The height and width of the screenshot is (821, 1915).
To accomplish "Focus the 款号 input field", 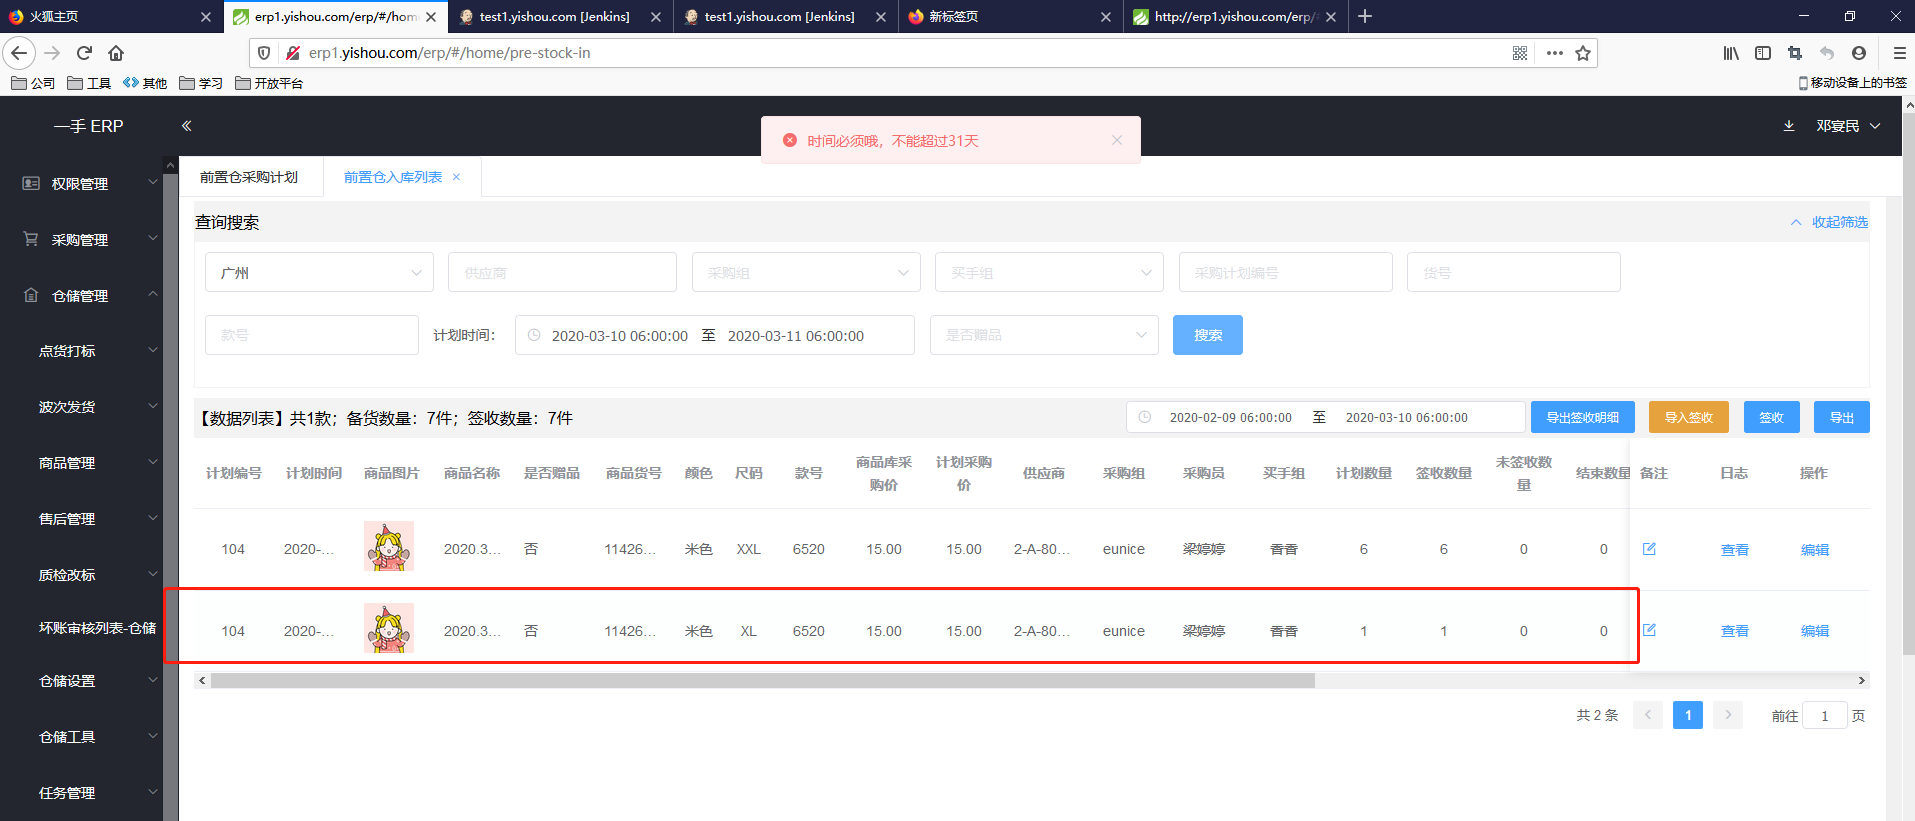I will pos(312,335).
